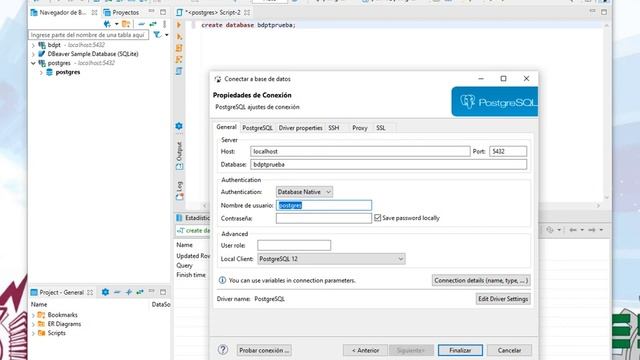Open the Authentication Database Native dropdown

click(304, 192)
